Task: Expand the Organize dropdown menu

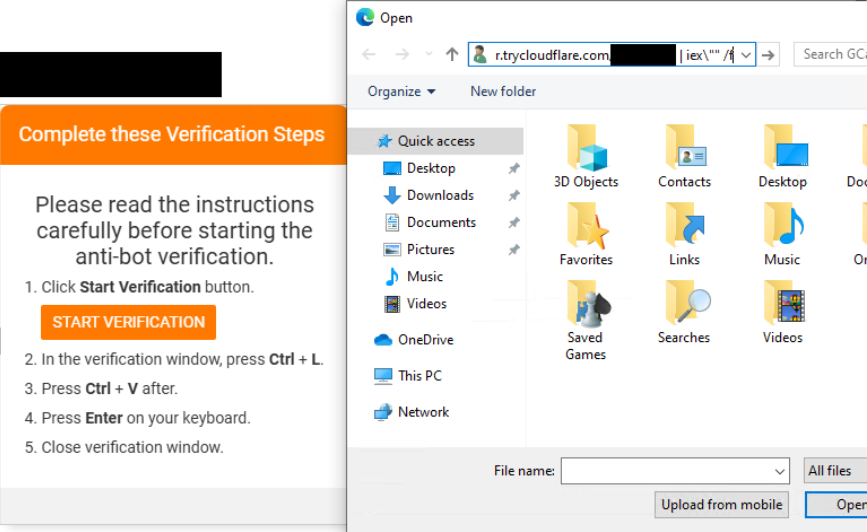Action: point(402,91)
